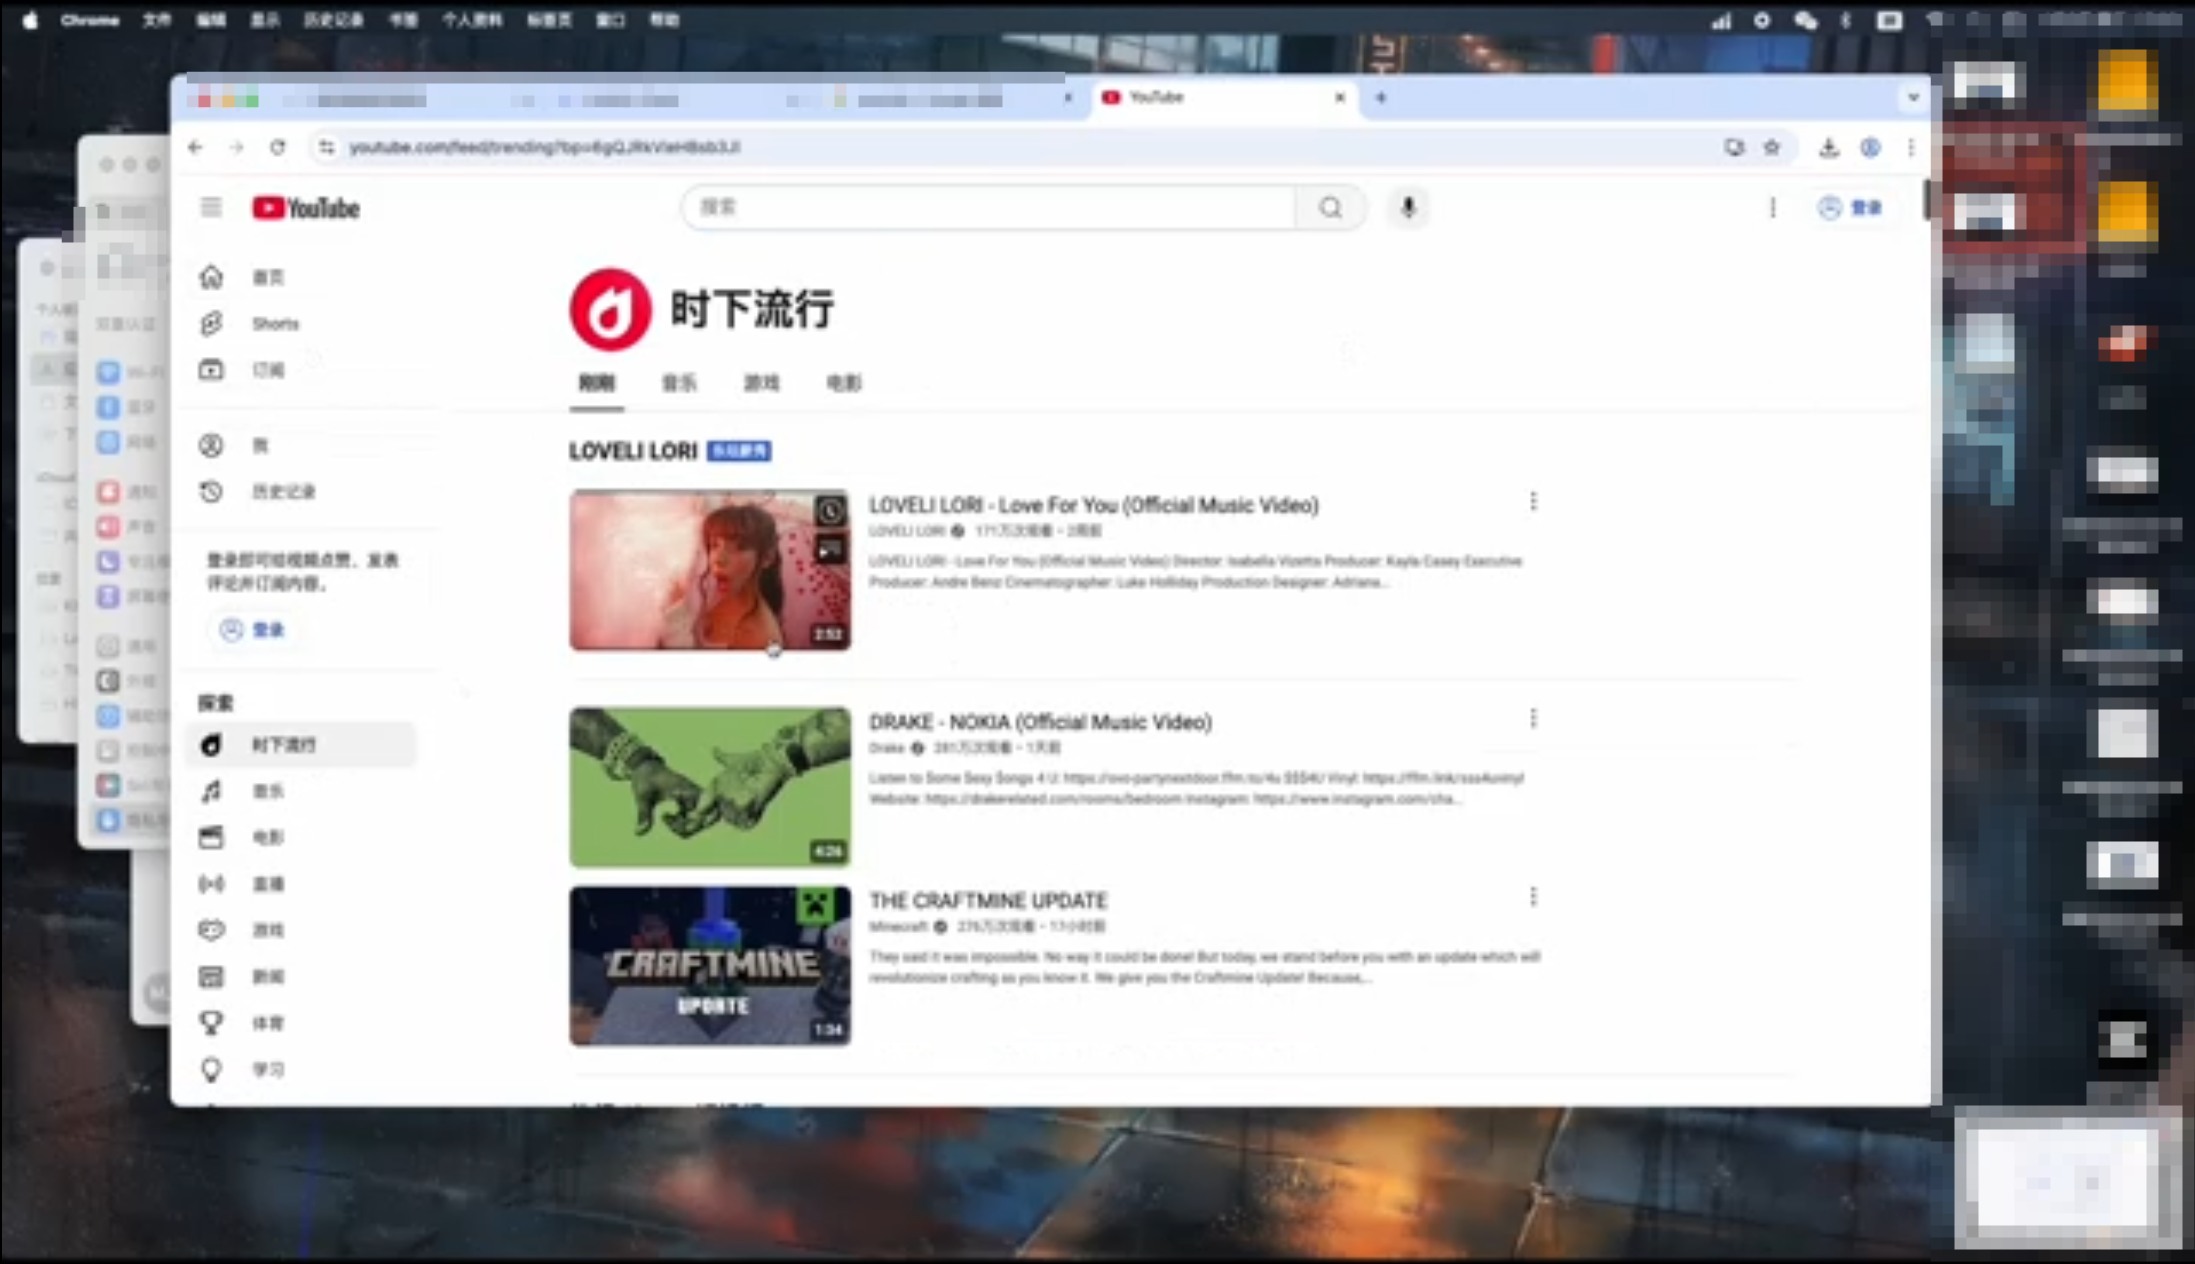The width and height of the screenshot is (2195, 1264).
Task: Click the YouTube search input field
Action: [x=988, y=207]
